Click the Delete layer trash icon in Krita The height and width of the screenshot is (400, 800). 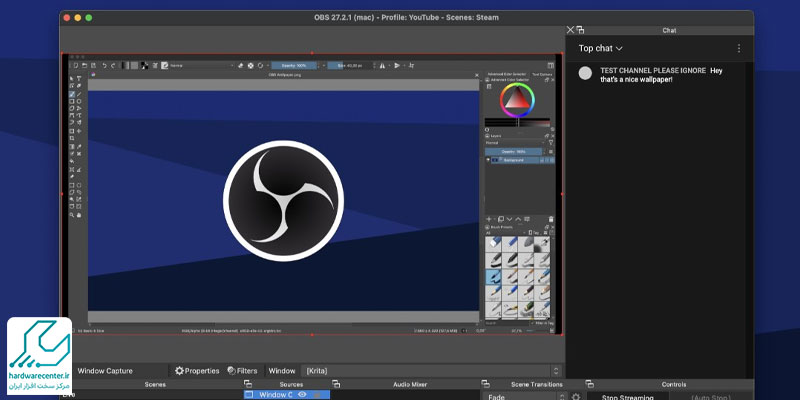click(x=551, y=219)
